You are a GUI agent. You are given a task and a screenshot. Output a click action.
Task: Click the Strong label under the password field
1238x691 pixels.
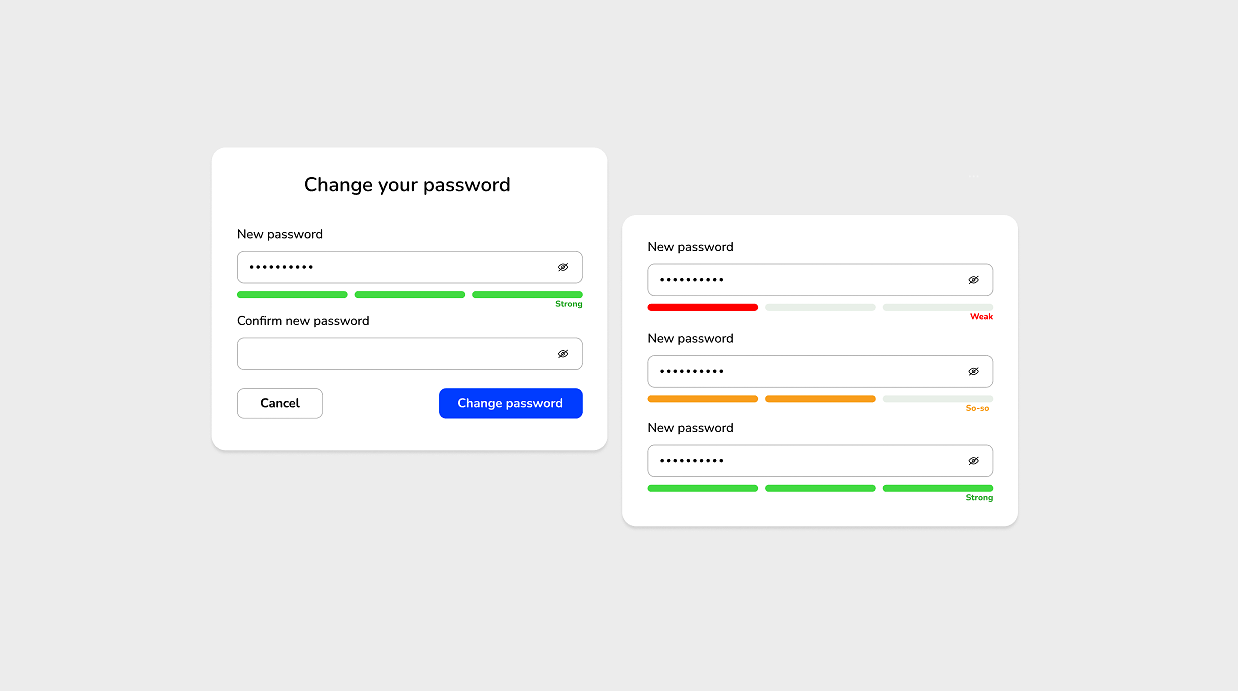(x=568, y=303)
